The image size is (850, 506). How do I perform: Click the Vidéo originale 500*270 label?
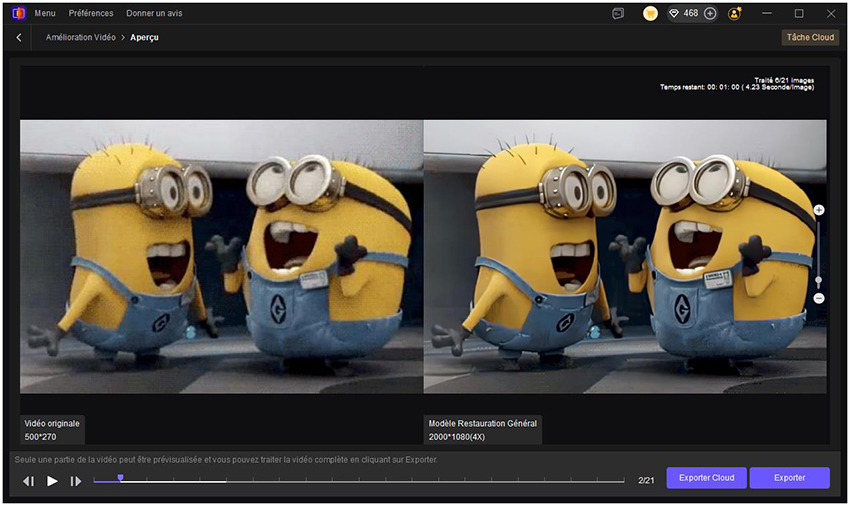click(x=52, y=430)
